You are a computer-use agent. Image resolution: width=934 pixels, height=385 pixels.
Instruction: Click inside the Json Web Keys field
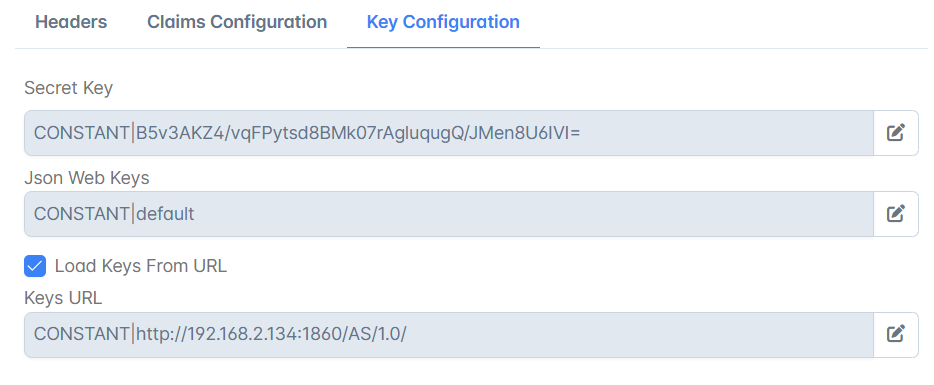(449, 213)
